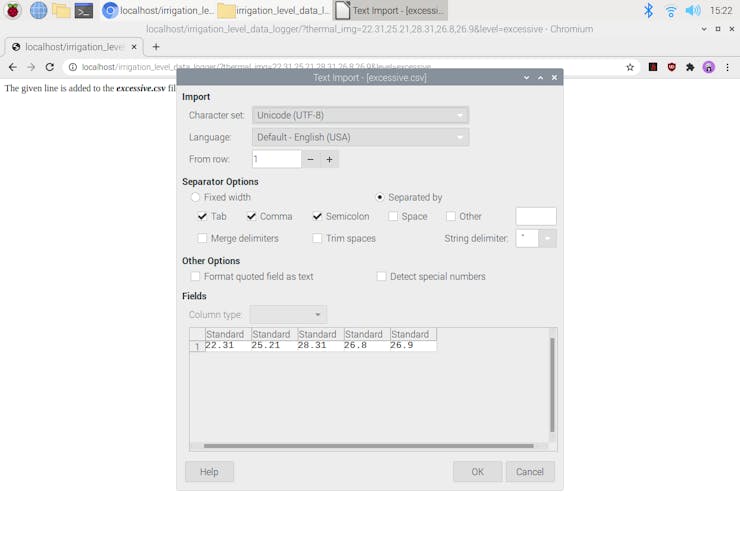Bookmark this page with the star
Image resolution: width=740 pixels, height=555 pixels.
click(x=630, y=67)
